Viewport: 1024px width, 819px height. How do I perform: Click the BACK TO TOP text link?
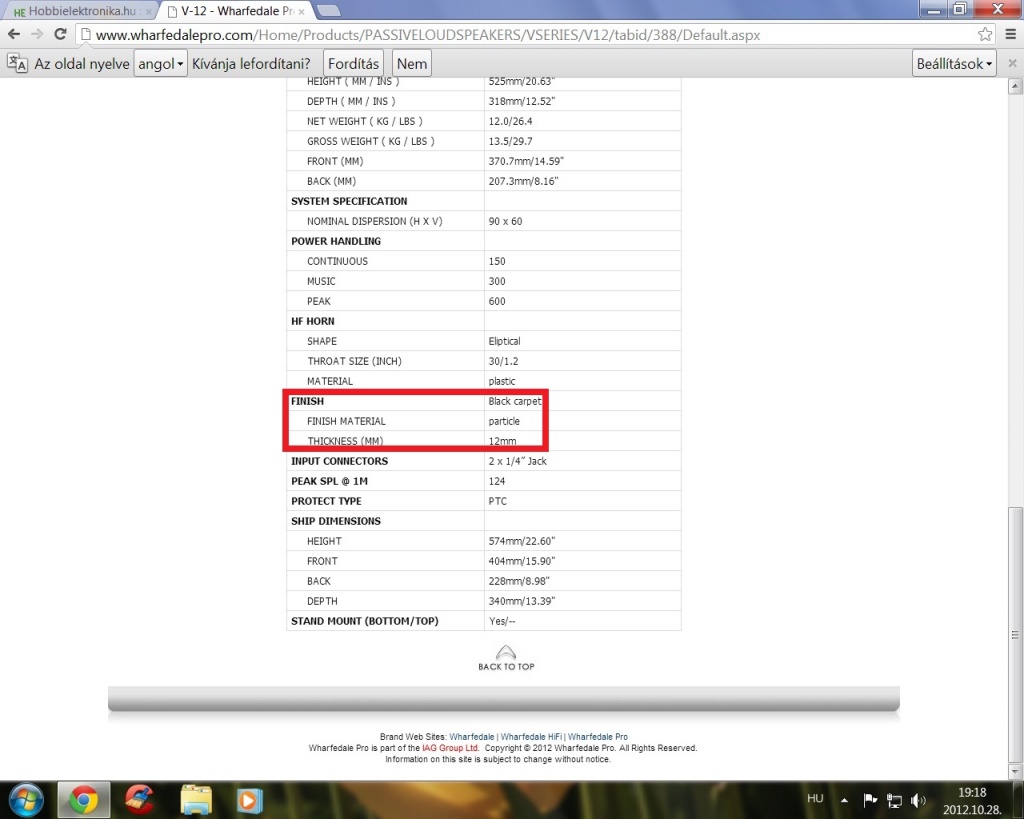(x=506, y=667)
